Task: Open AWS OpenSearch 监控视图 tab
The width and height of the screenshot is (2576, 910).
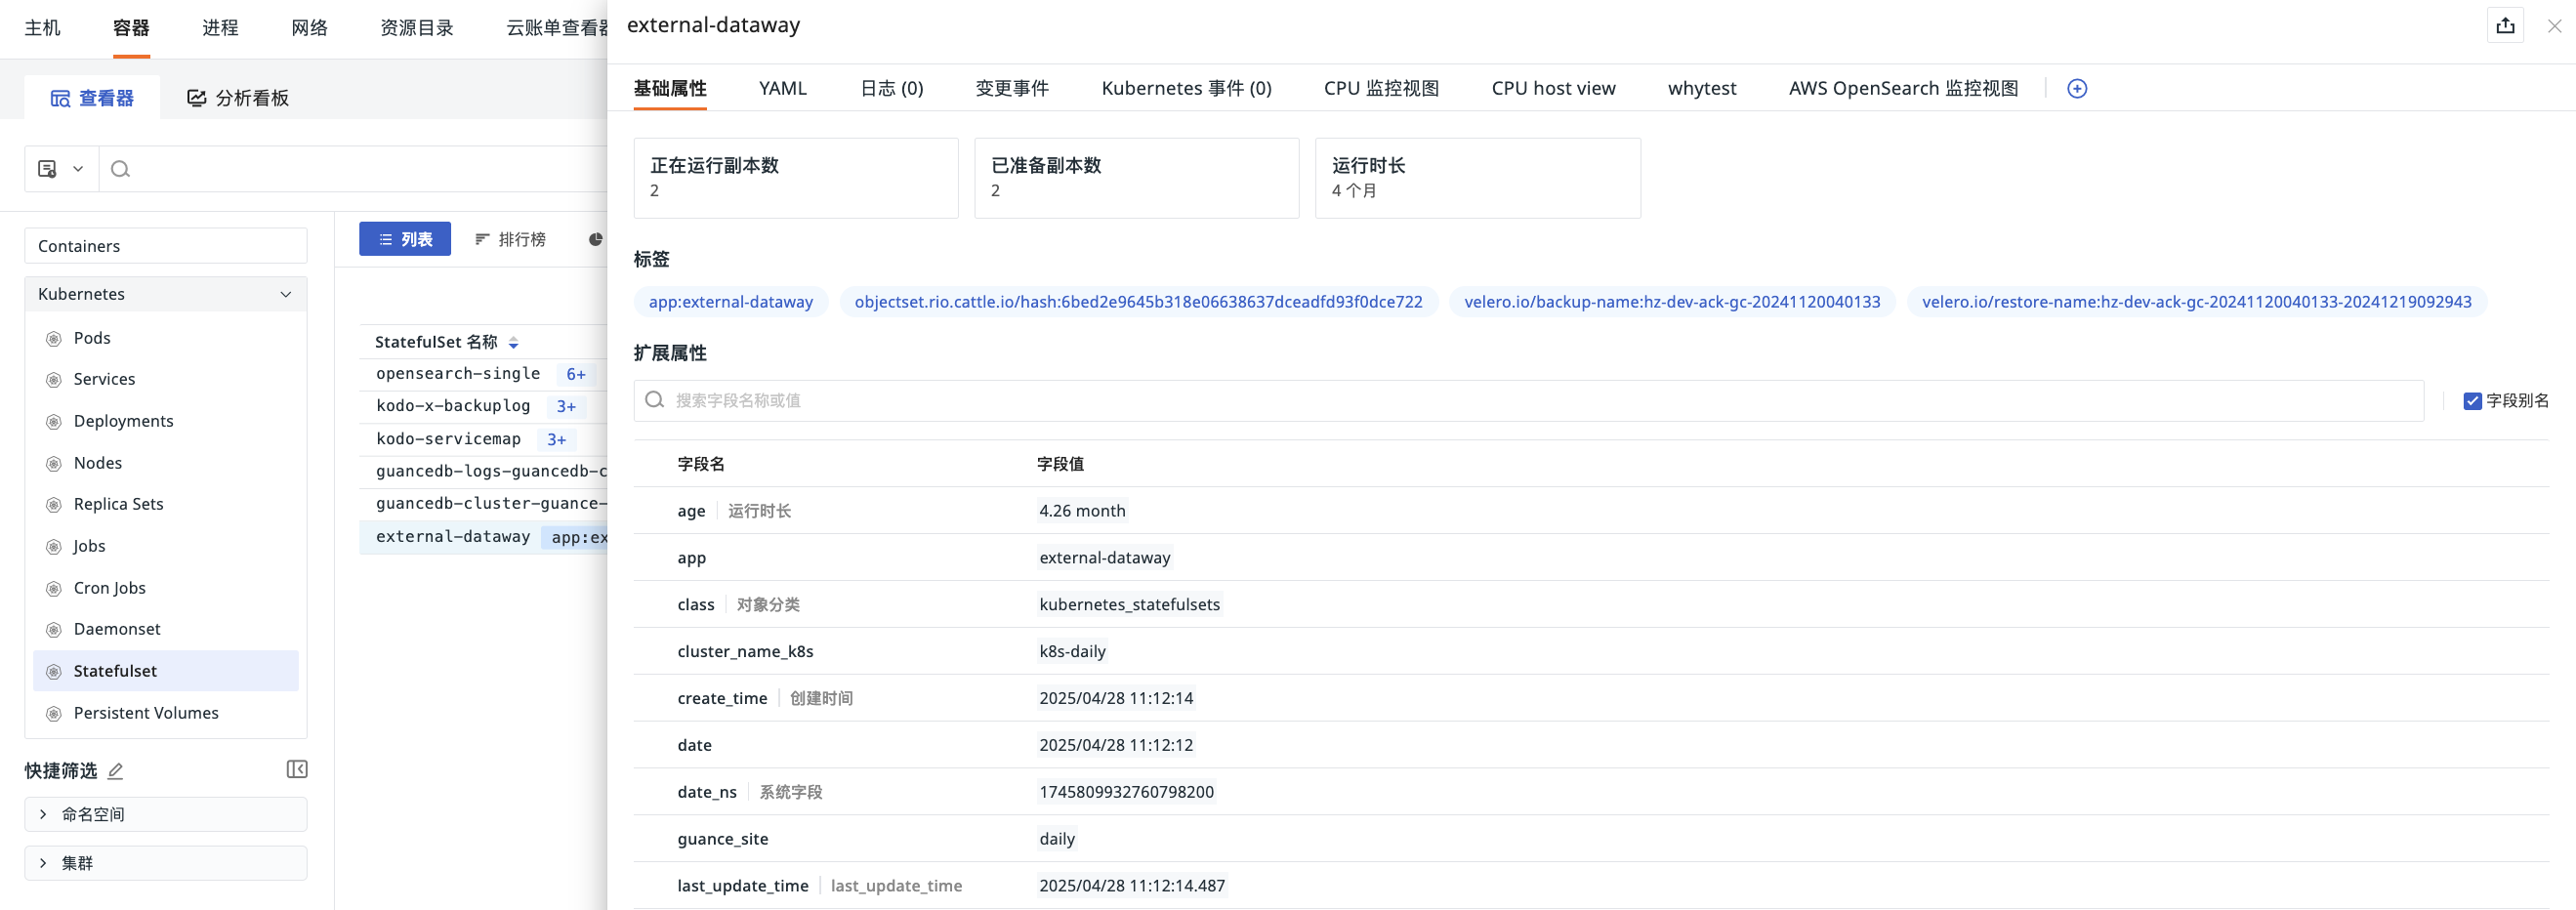Action: pos(1903,88)
